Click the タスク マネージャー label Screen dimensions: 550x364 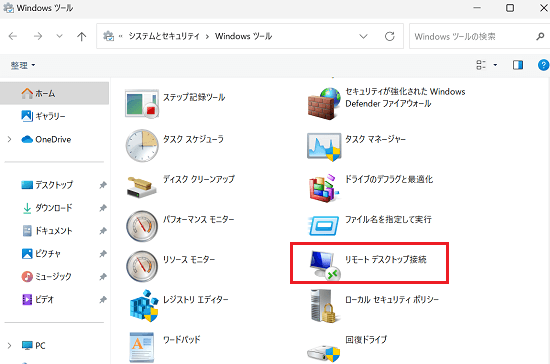pos(375,139)
